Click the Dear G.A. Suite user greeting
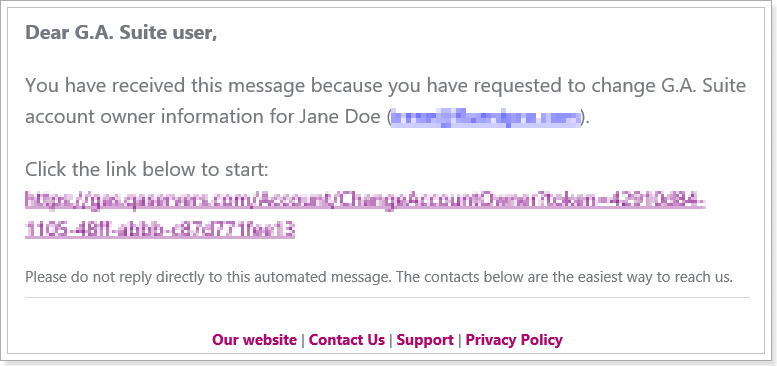Viewport: 777px width, 366px height. (121, 33)
